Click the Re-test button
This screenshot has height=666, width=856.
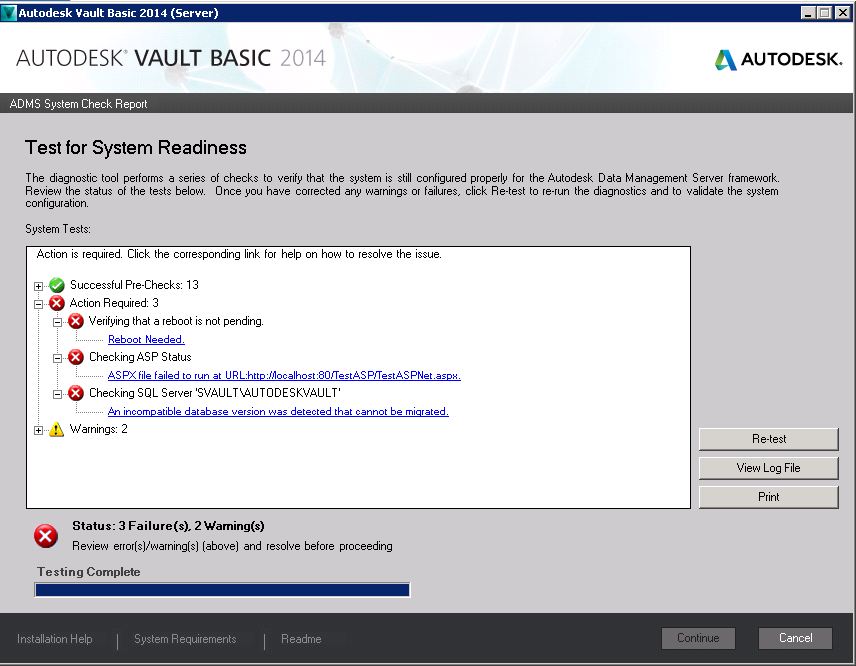click(x=769, y=439)
